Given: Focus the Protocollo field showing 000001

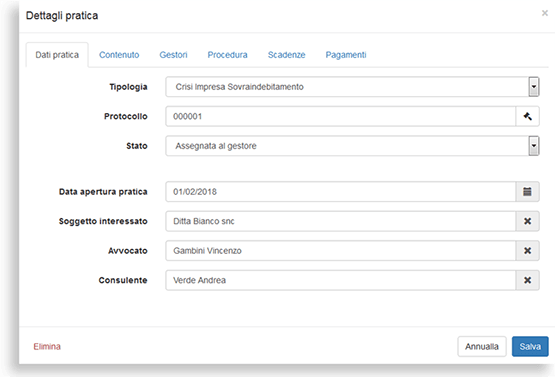Looking at the screenshot, I should click(341, 116).
